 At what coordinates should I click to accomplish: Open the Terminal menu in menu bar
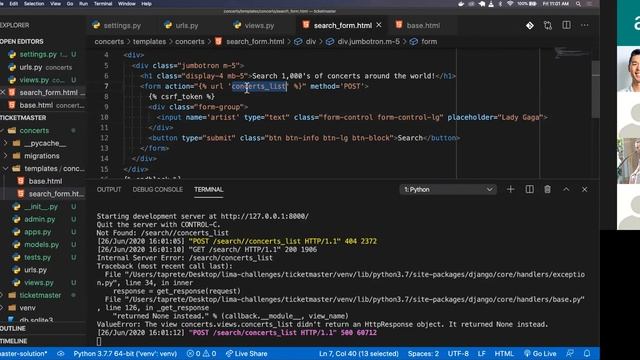click(x=103, y=4)
